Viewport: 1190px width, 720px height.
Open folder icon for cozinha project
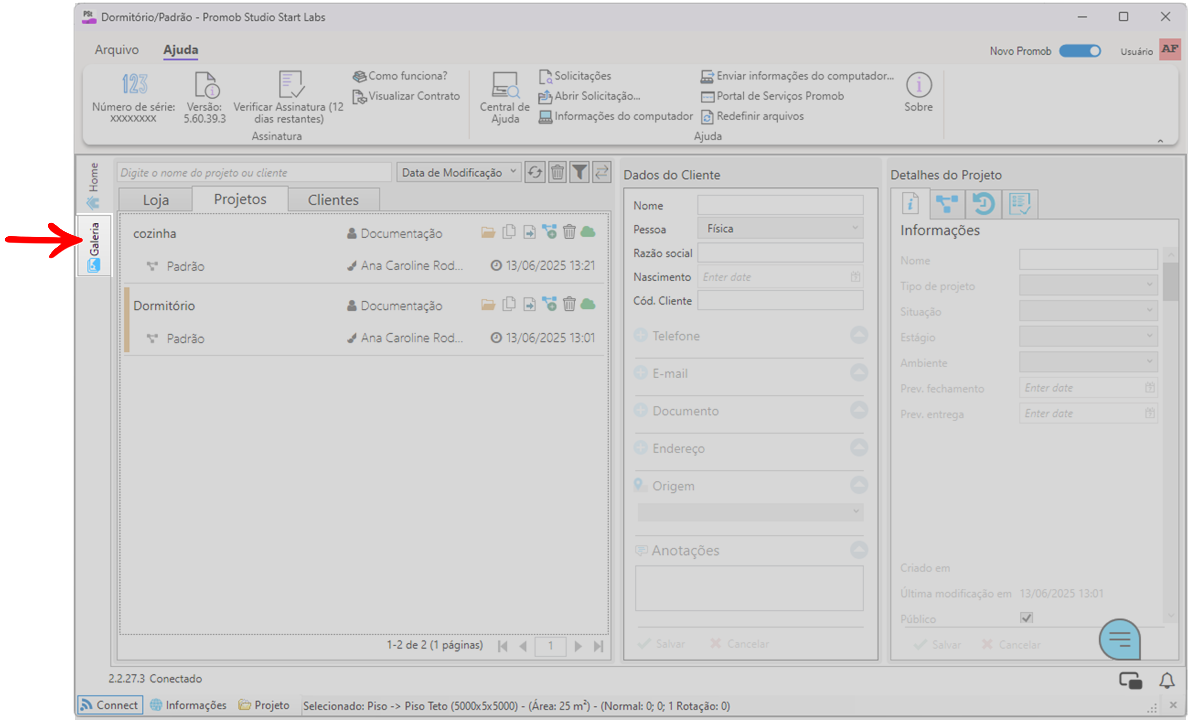pyautogui.click(x=488, y=232)
